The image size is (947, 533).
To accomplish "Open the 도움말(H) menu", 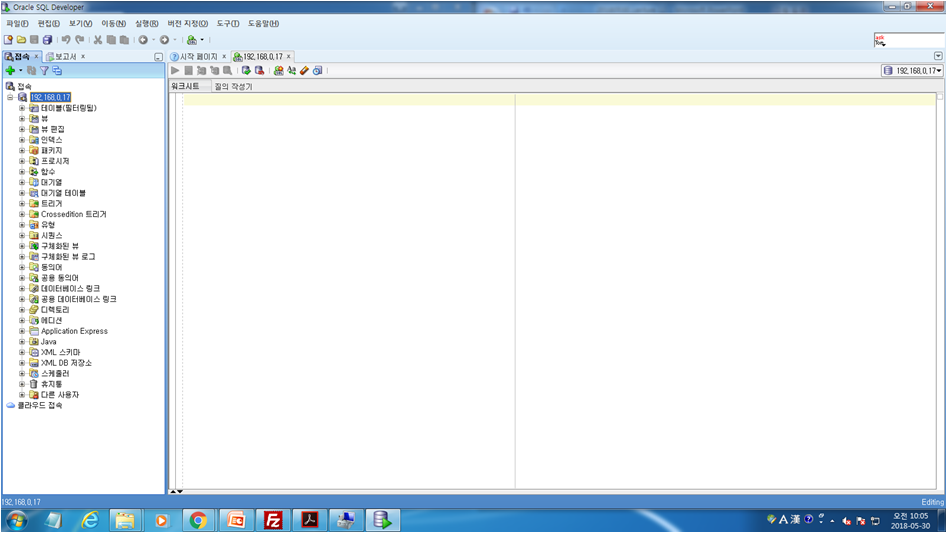I will tap(263, 24).
